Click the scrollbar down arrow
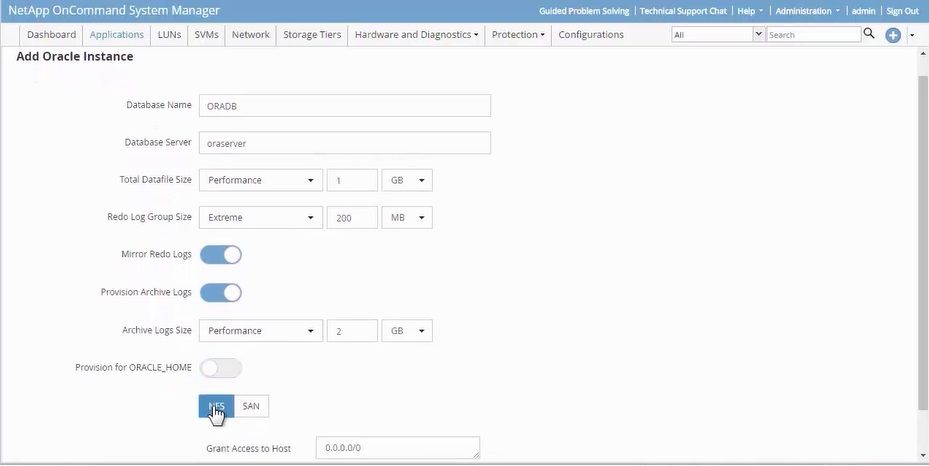 pos(923,456)
